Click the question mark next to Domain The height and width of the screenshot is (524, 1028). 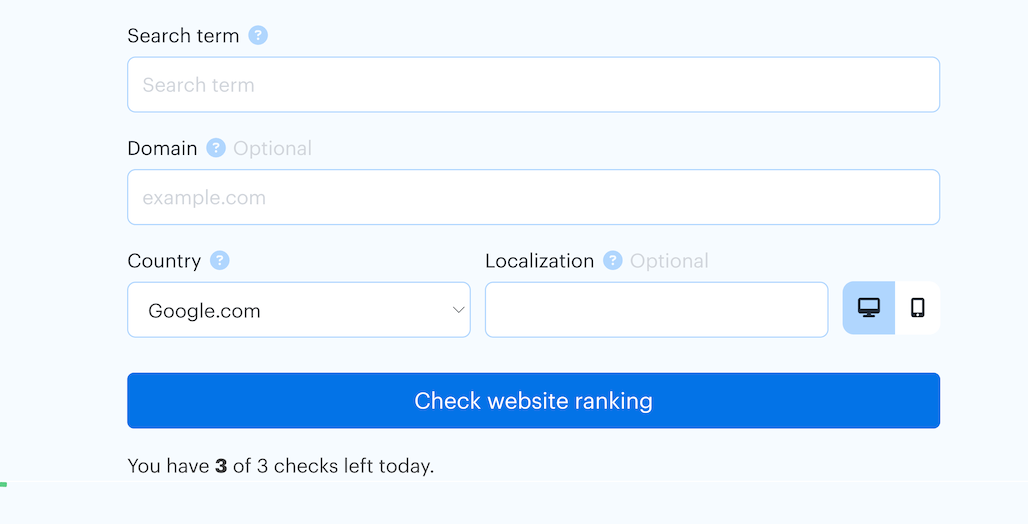tap(216, 148)
